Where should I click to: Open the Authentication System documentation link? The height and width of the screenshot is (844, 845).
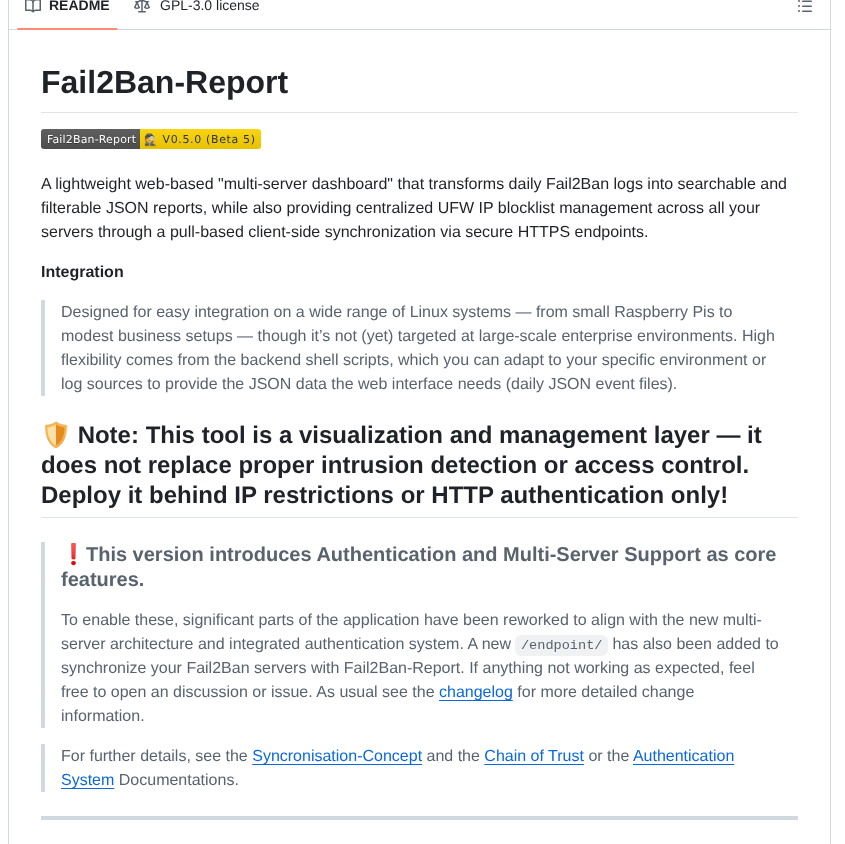683,756
